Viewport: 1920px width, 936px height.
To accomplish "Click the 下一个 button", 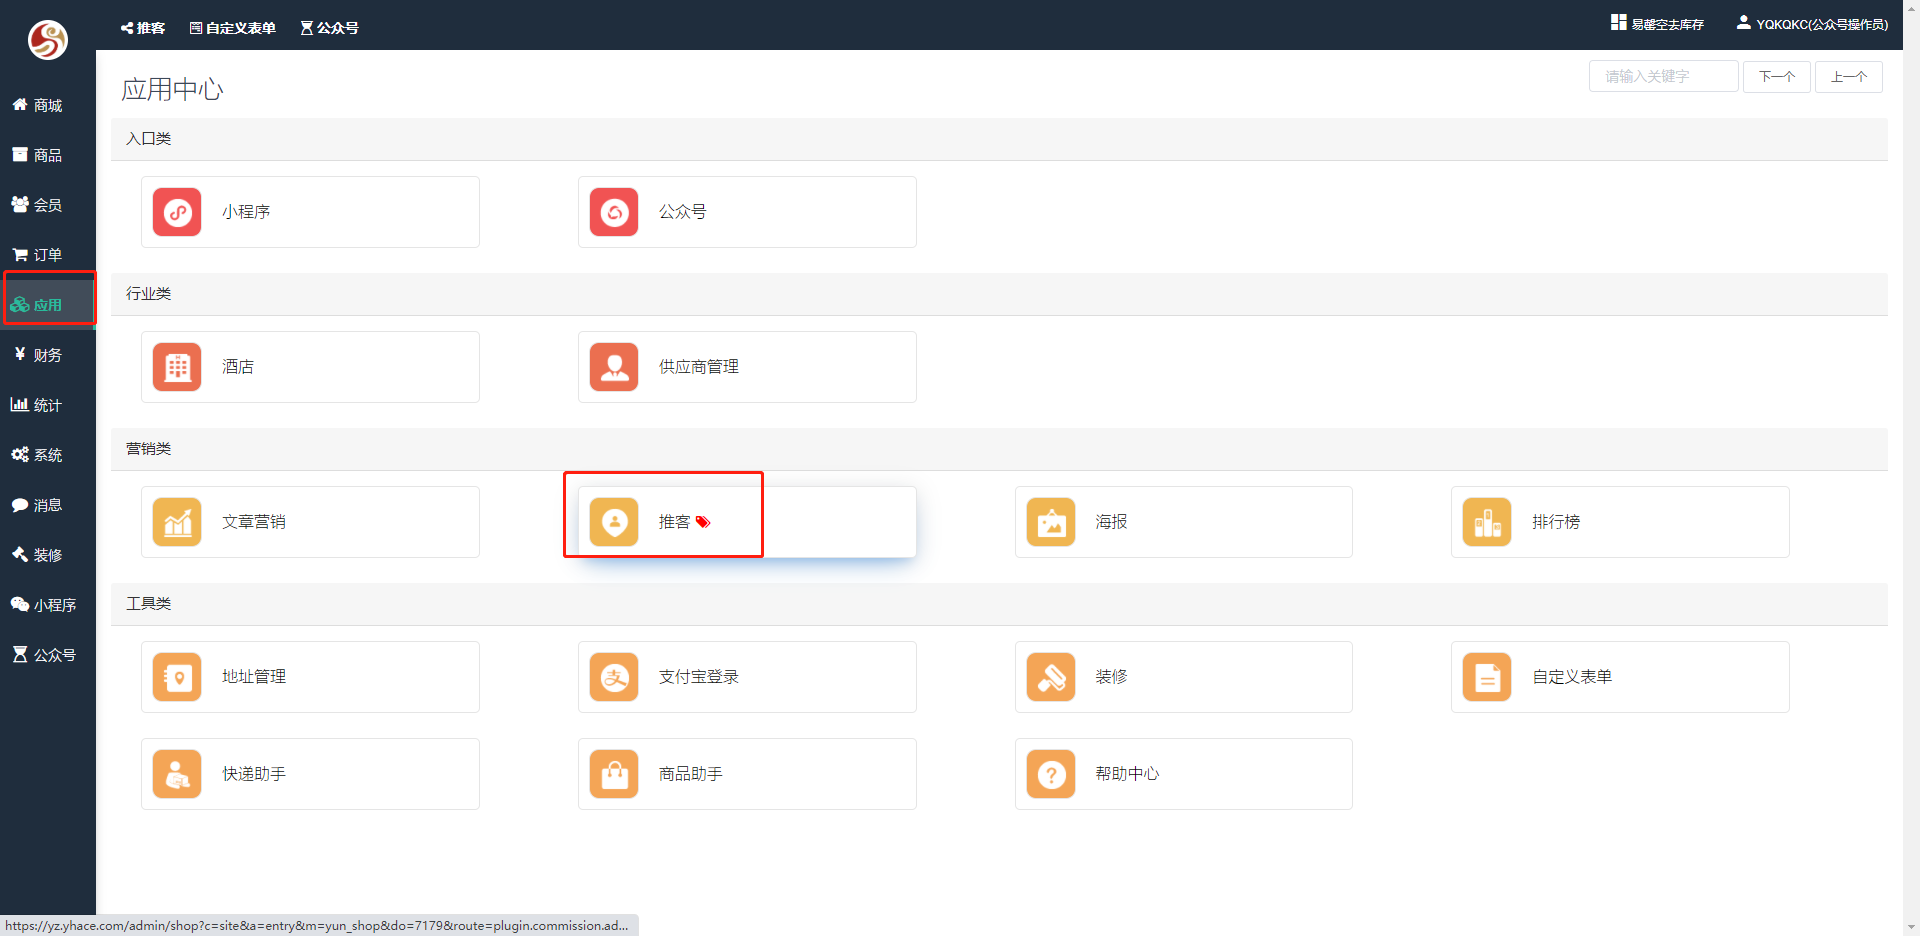I will point(1777,77).
